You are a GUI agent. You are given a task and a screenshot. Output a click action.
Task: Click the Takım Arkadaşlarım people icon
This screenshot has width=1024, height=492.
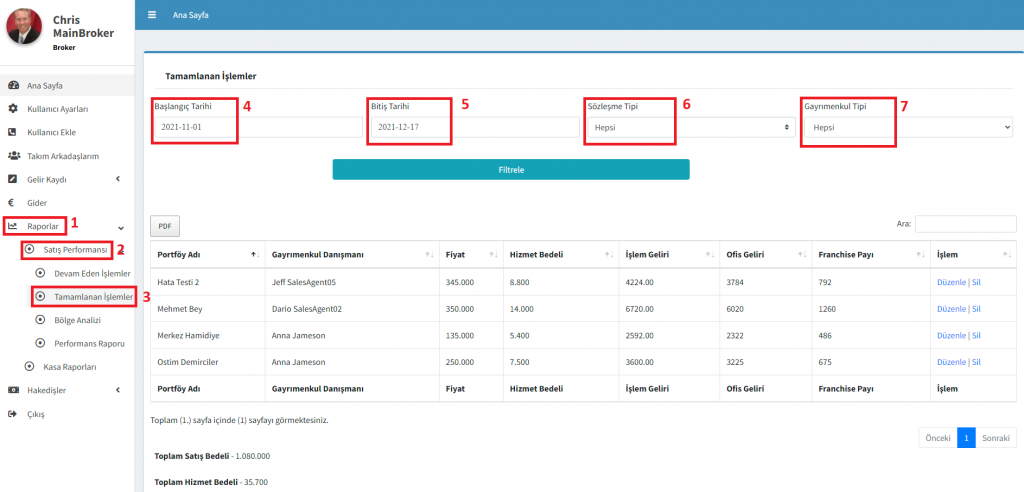pos(13,156)
